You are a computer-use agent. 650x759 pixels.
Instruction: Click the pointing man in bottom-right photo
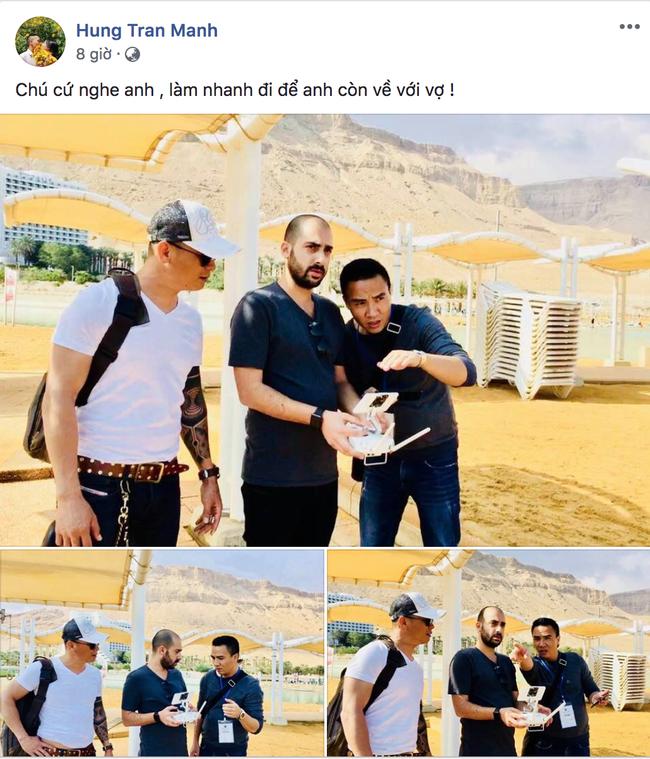click(x=557, y=685)
